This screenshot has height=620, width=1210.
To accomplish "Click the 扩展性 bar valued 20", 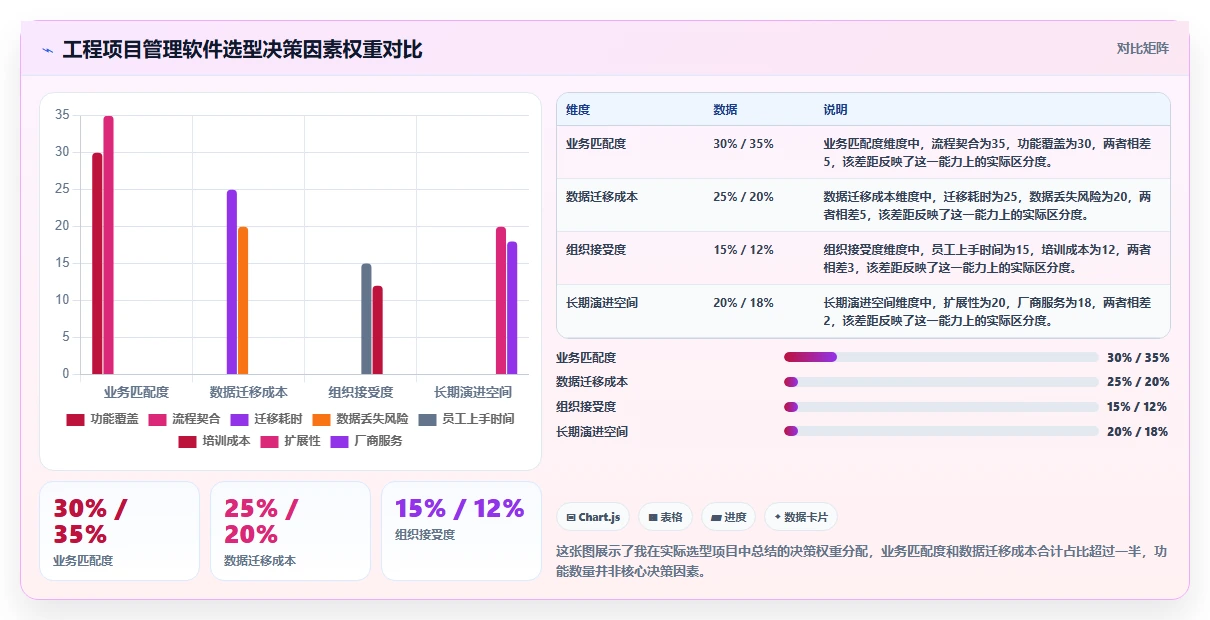I will click(x=501, y=301).
